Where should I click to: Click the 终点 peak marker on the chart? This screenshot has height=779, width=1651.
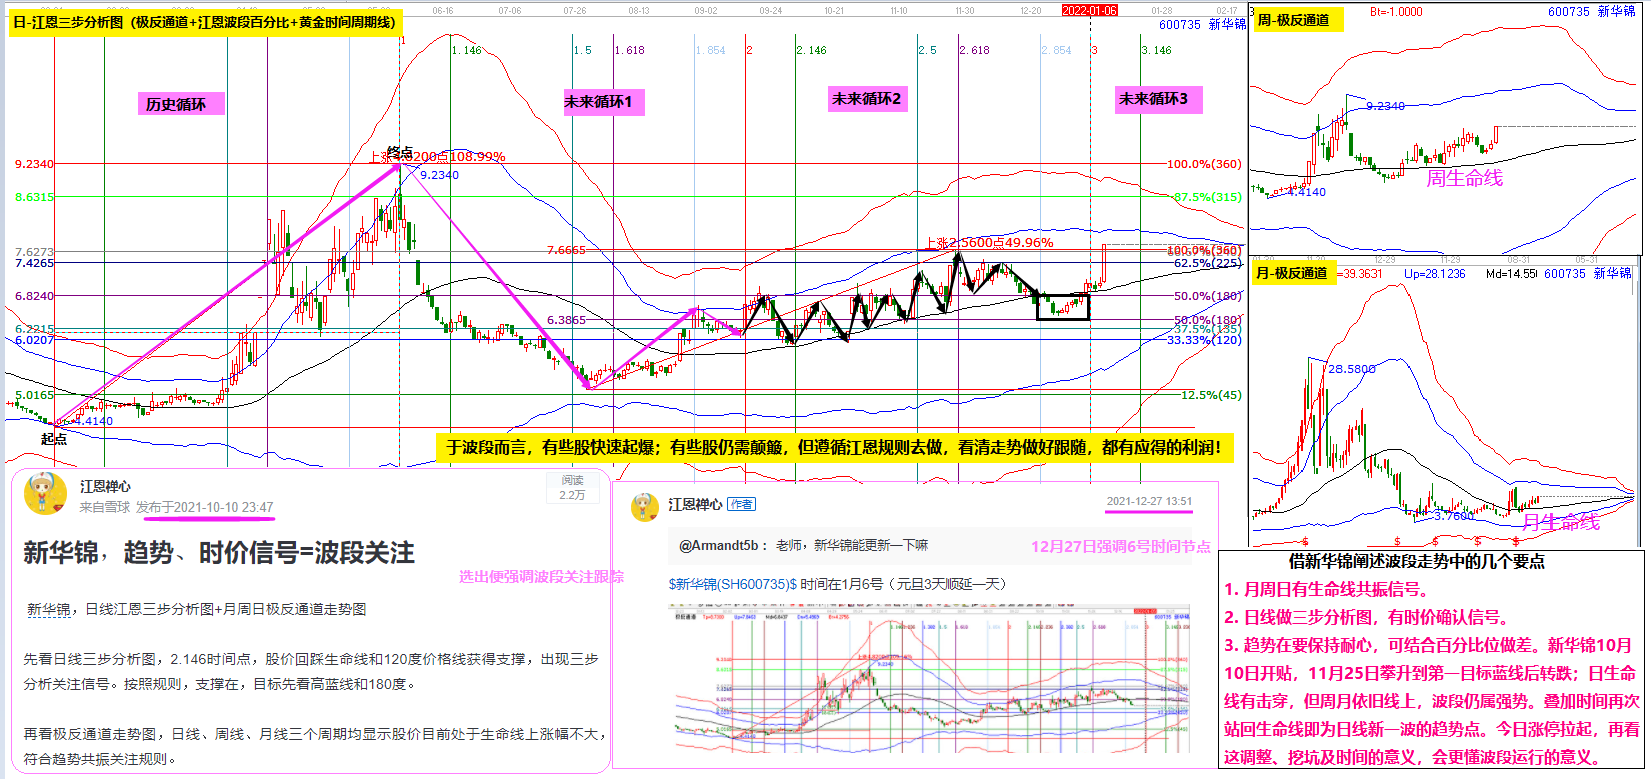(x=400, y=153)
